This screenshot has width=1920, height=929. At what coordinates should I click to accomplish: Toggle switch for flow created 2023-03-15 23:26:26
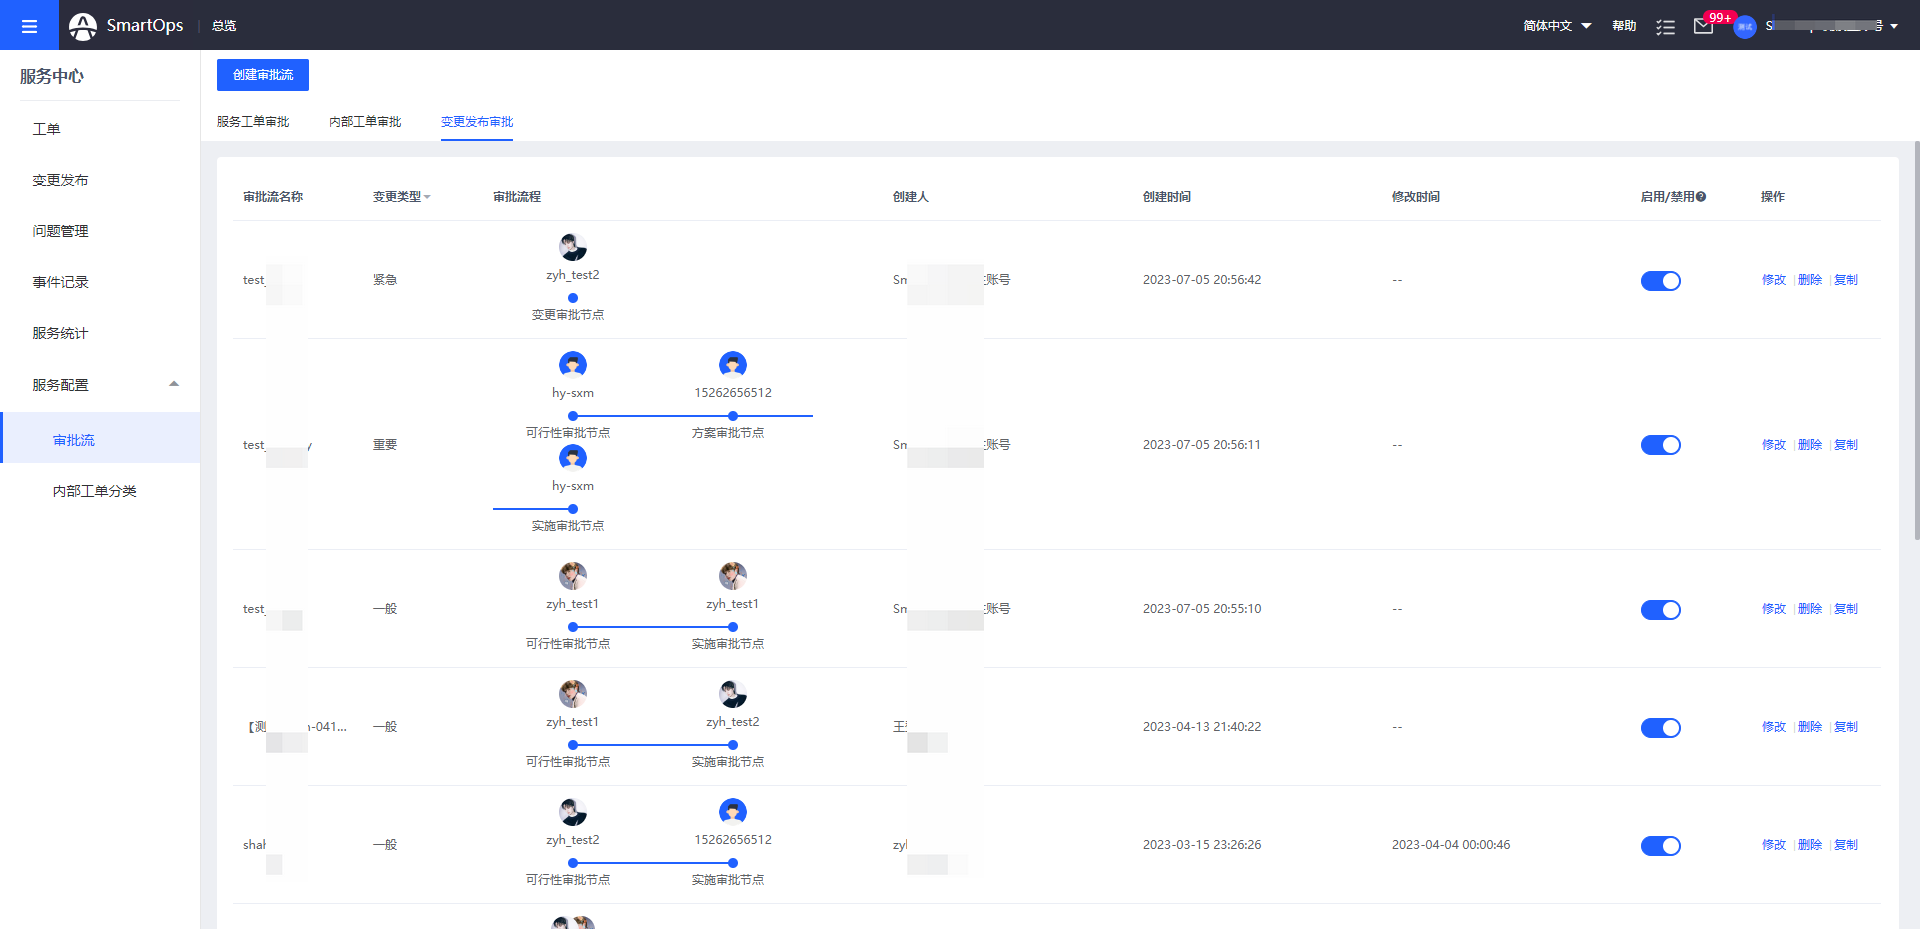[x=1661, y=846]
